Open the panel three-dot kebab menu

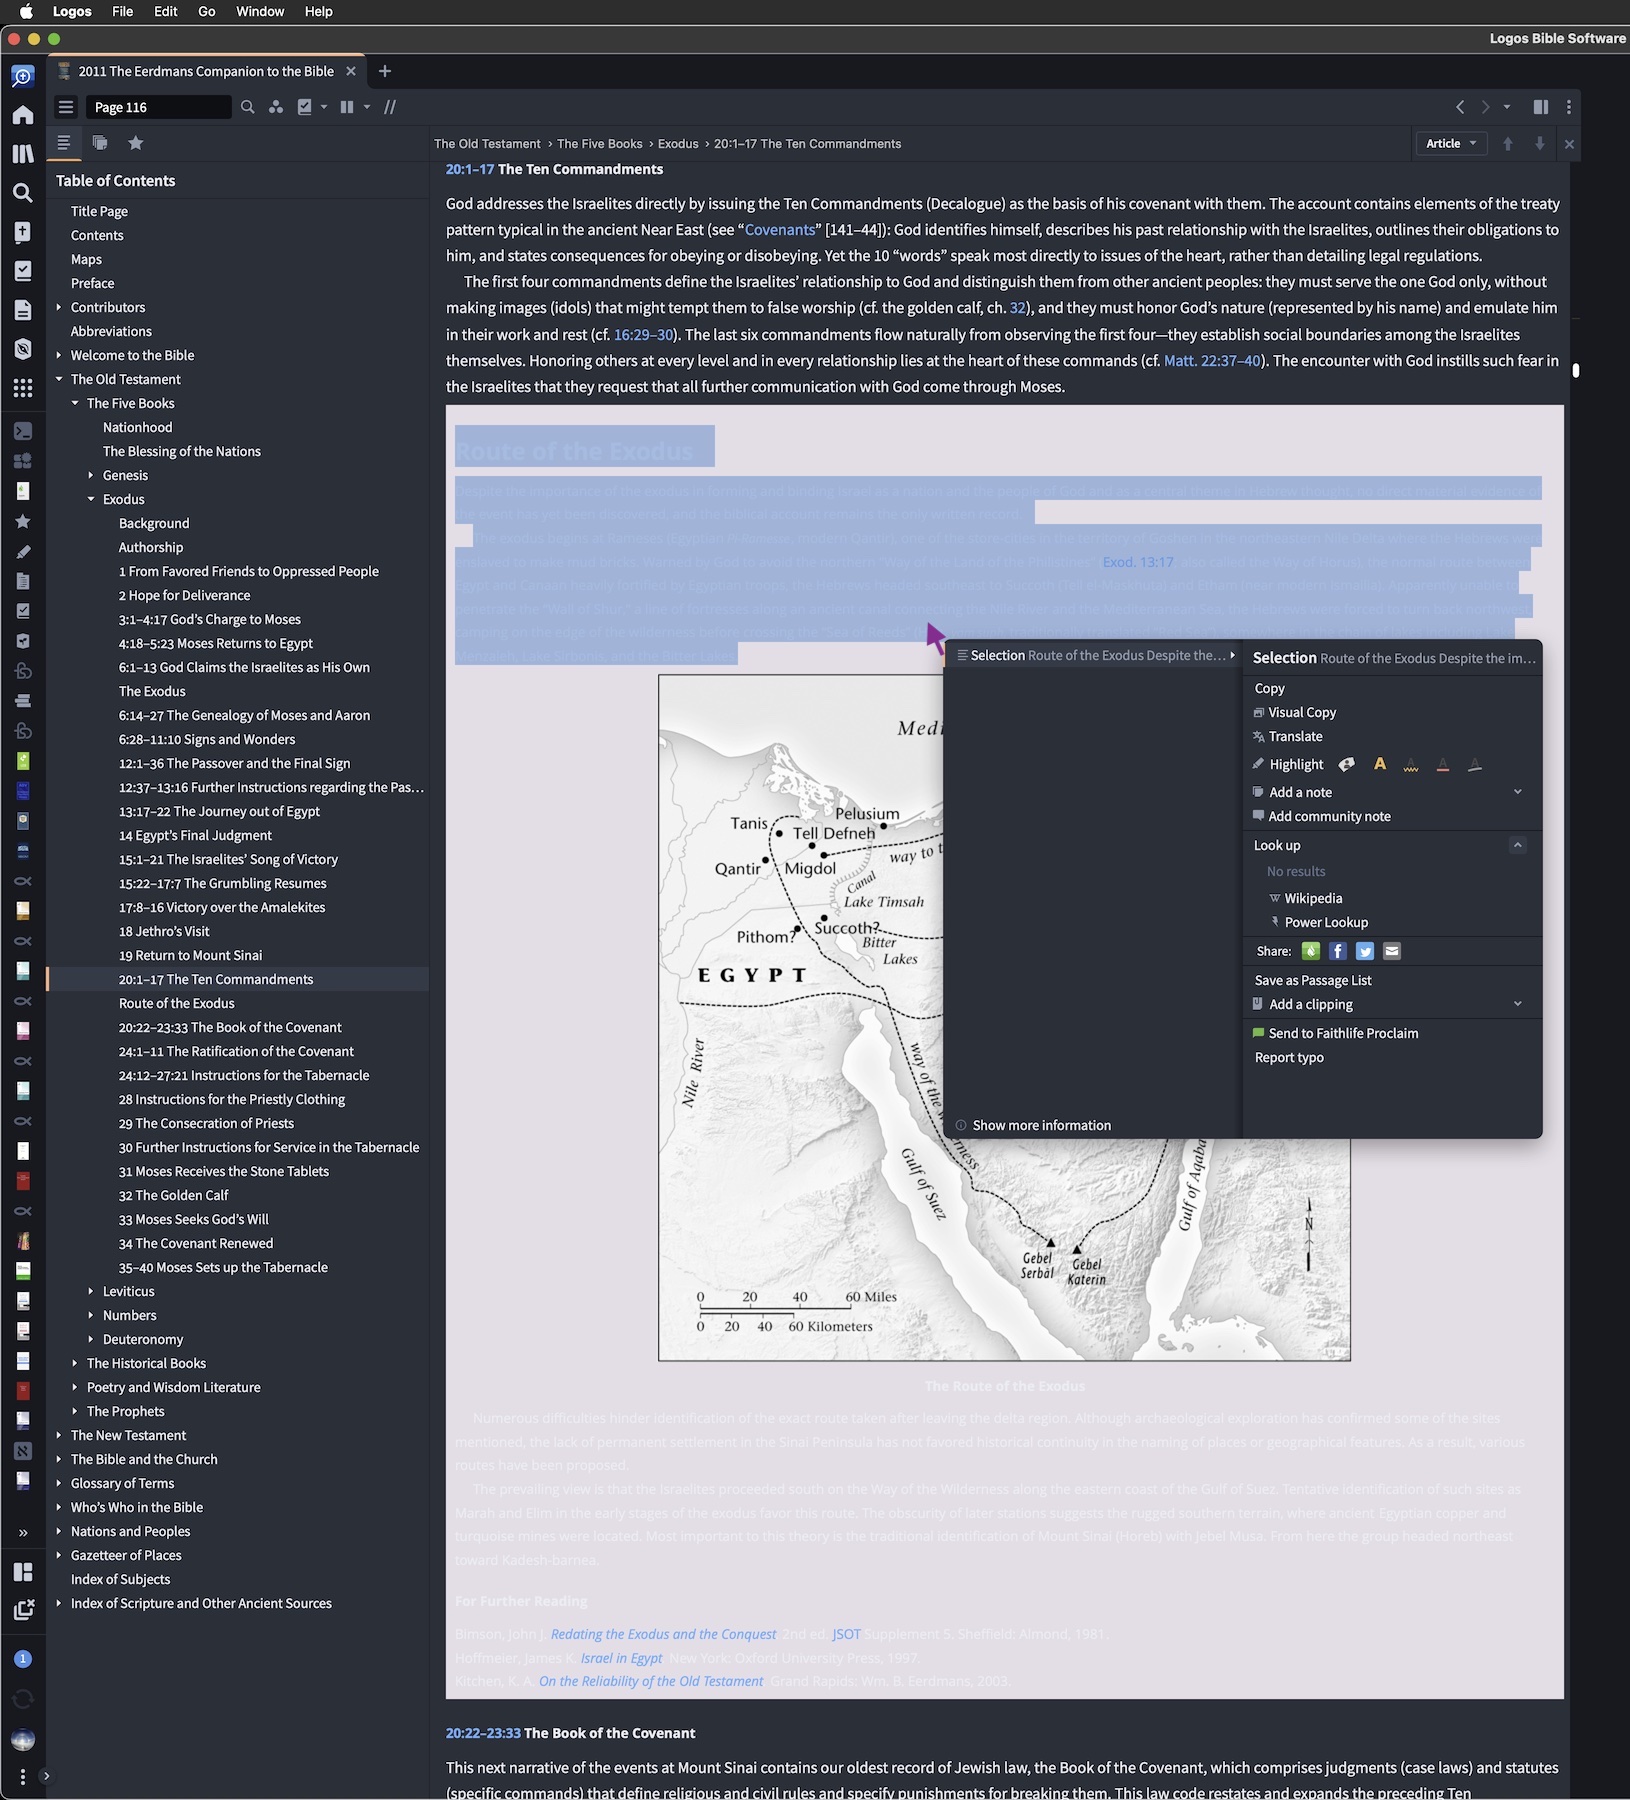pos(1568,107)
